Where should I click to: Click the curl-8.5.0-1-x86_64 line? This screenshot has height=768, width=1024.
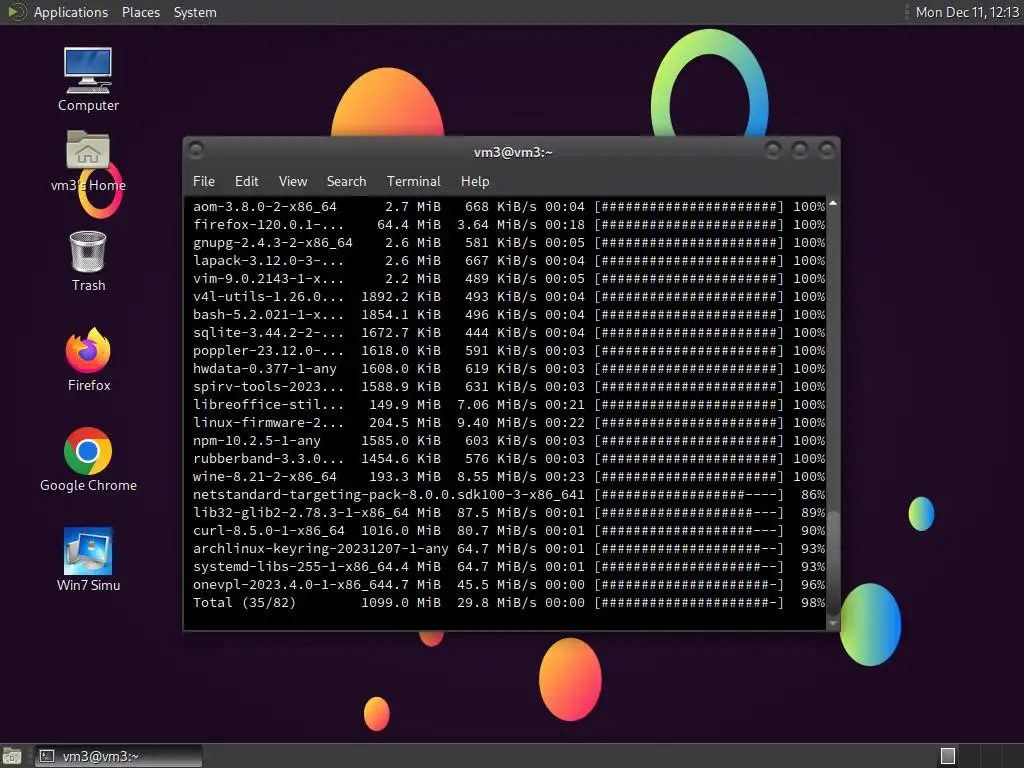coord(509,530)
